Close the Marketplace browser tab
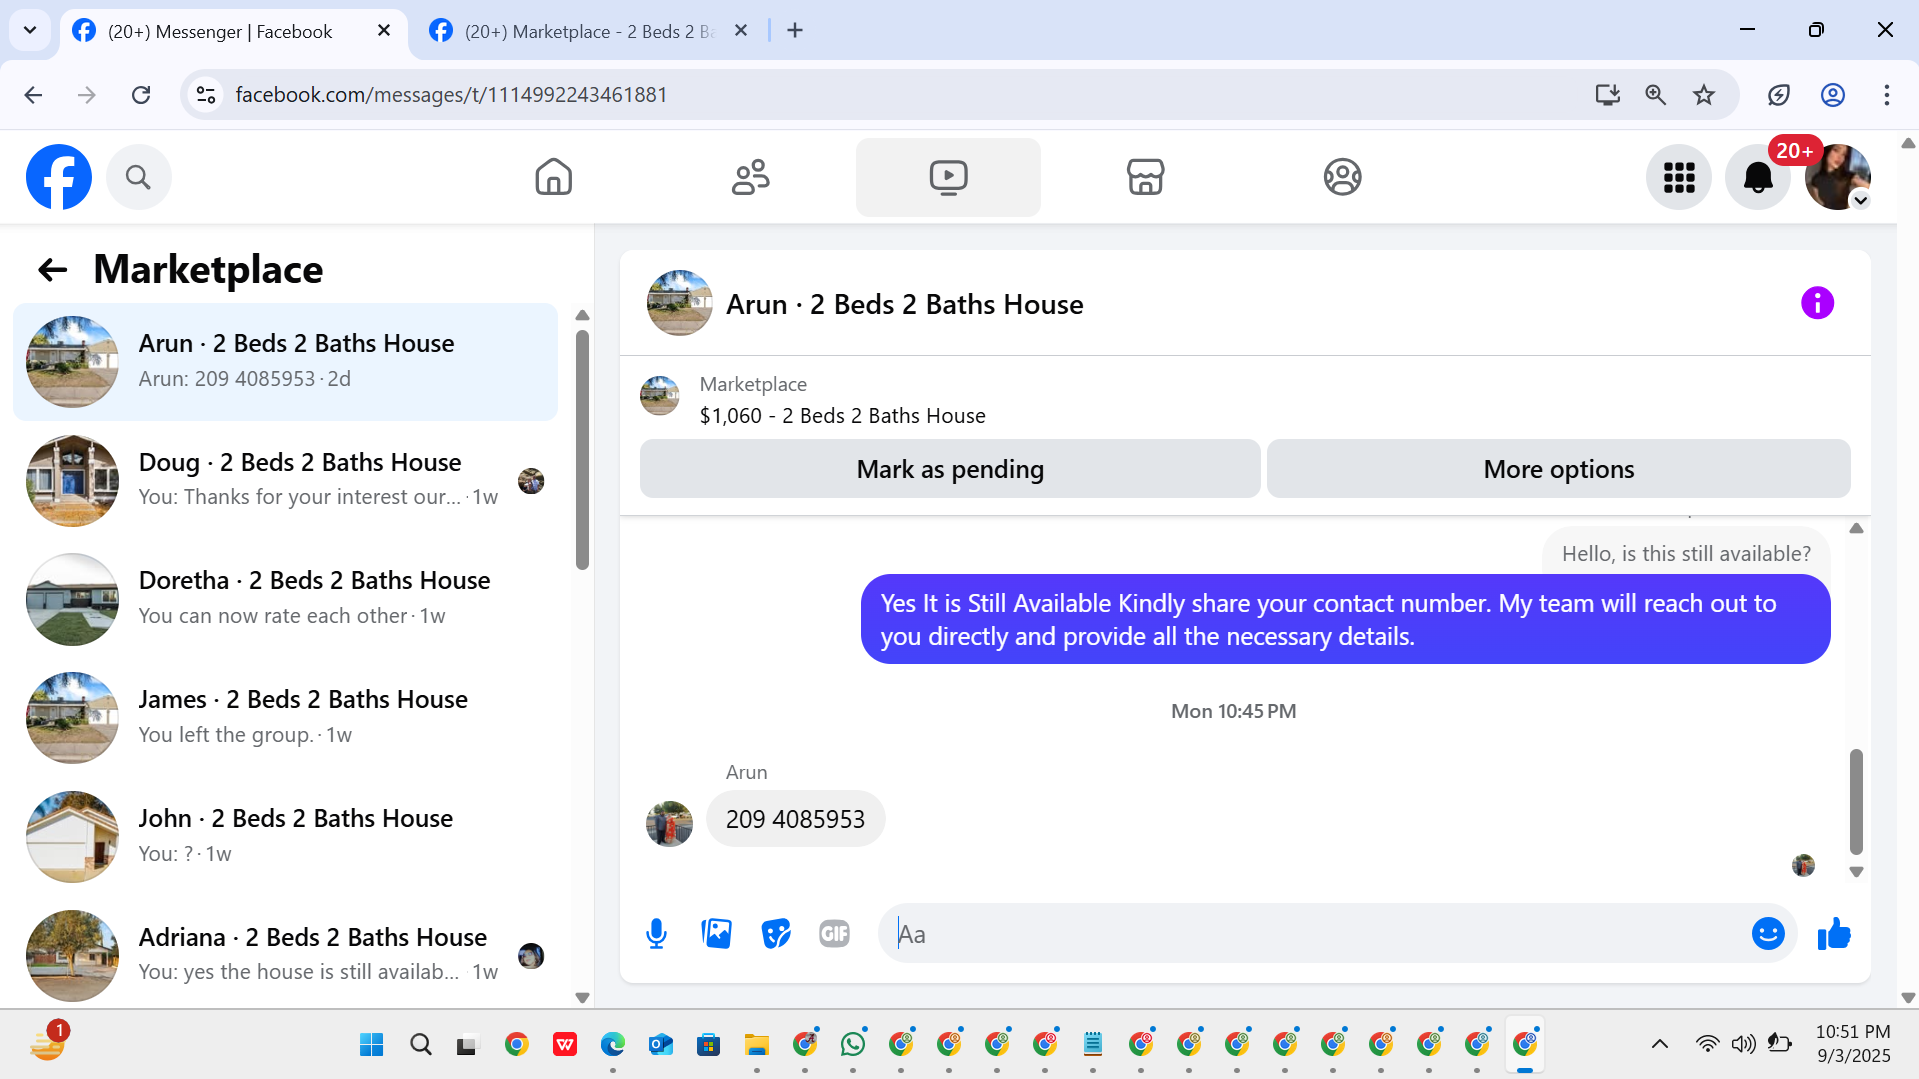Viewport: 1919px width, 1079px height. click(x=741, y=31)
